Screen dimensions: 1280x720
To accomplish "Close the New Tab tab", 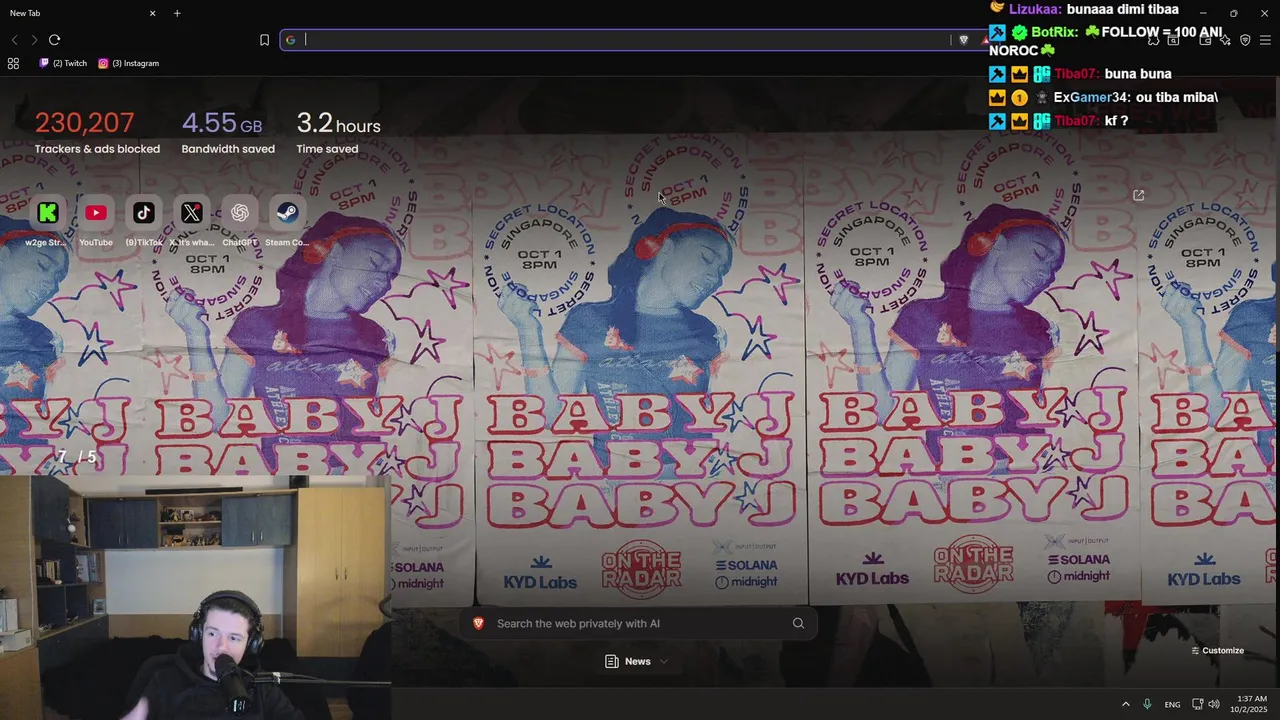I will 153,13.
